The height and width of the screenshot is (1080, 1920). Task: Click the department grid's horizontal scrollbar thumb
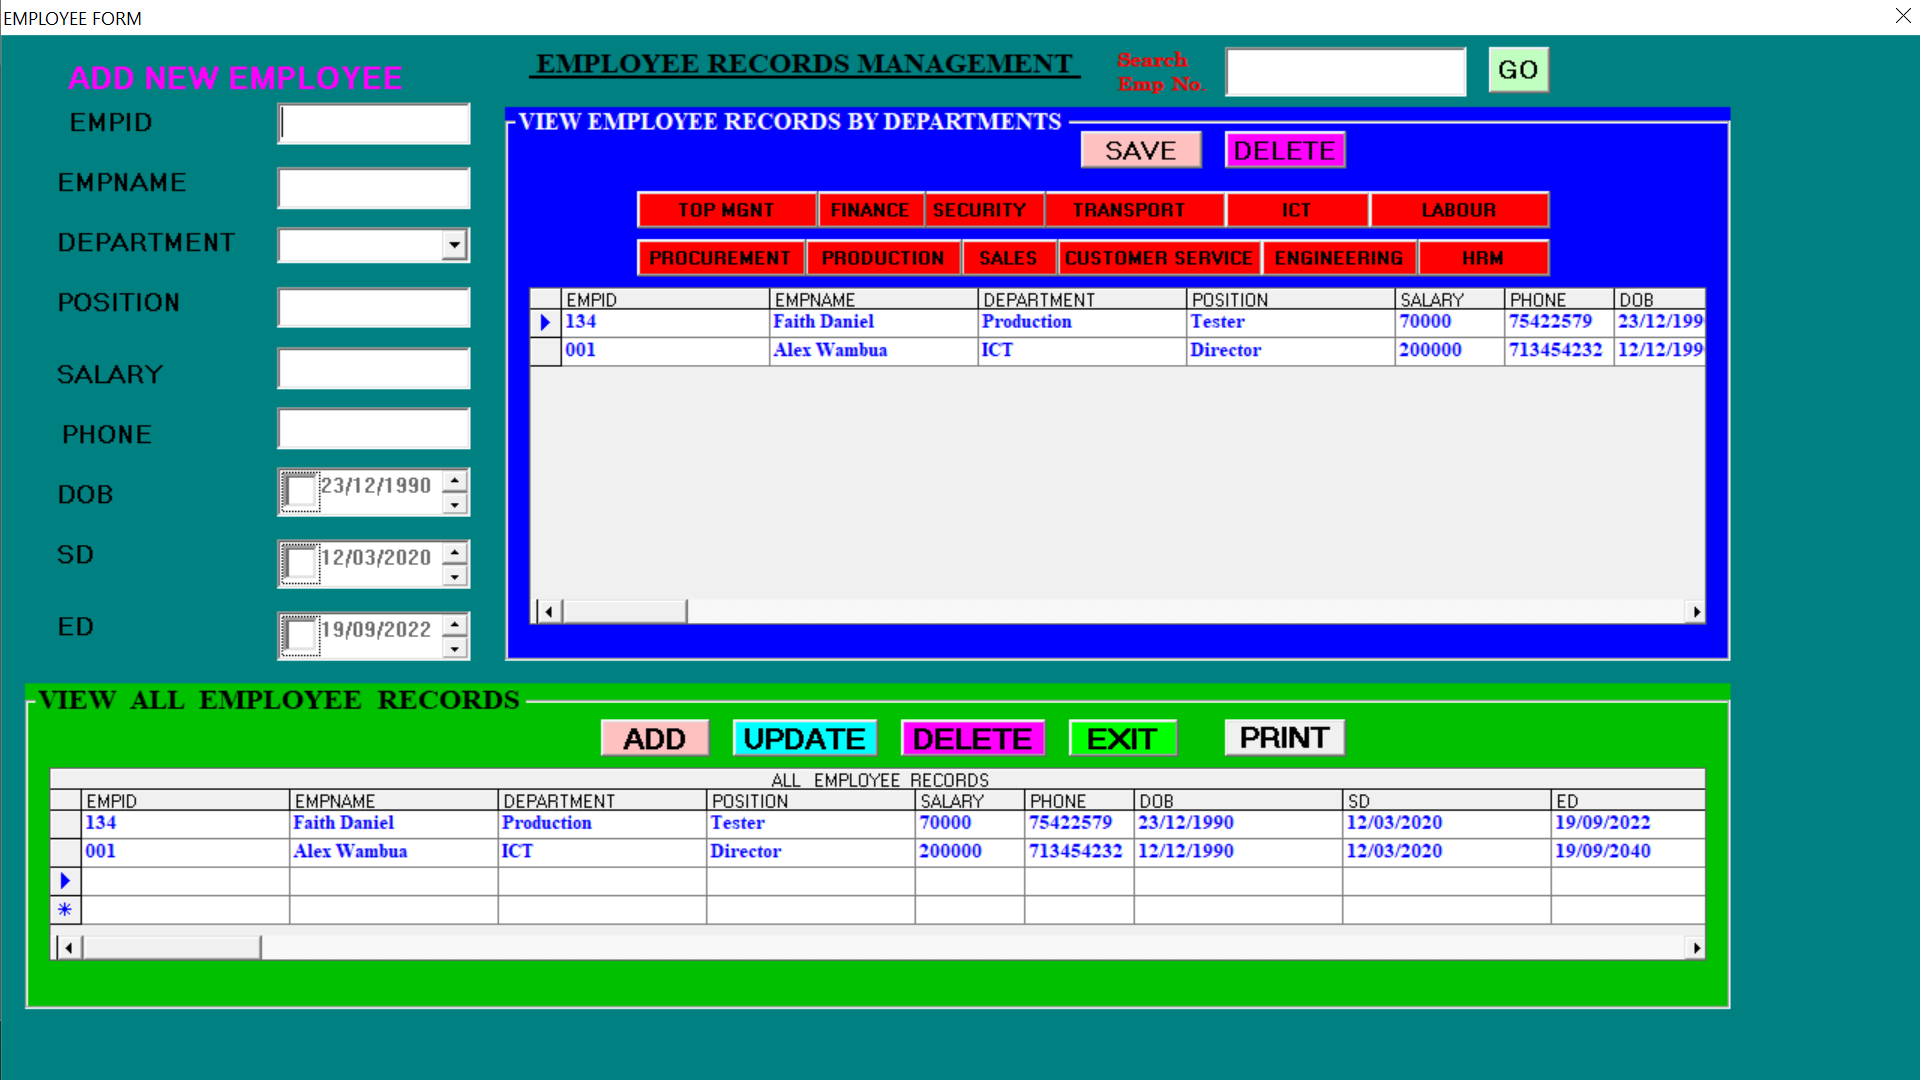[624, 611]
